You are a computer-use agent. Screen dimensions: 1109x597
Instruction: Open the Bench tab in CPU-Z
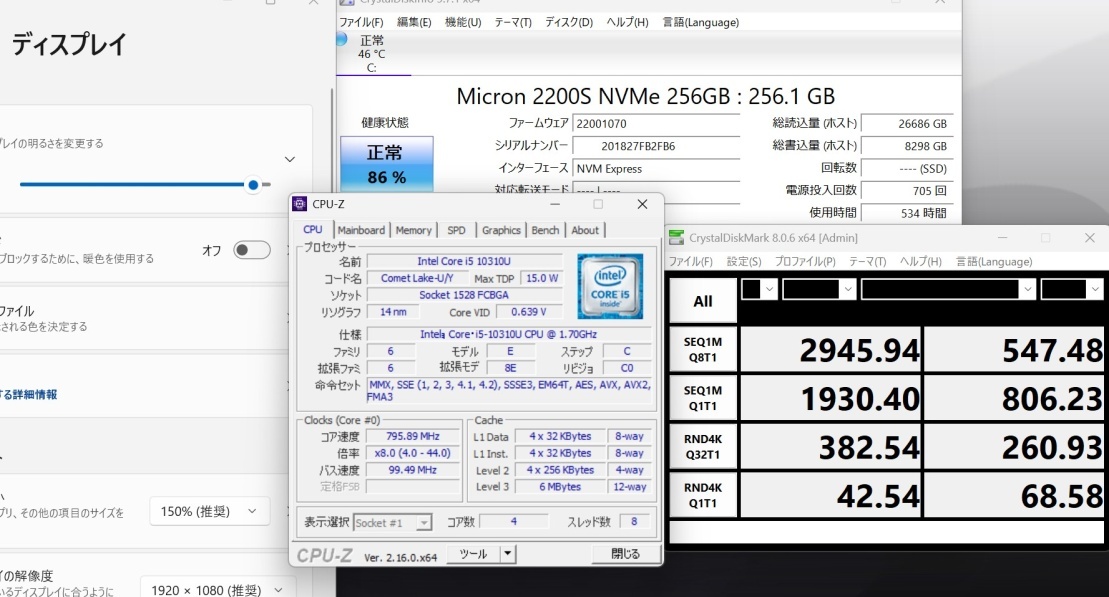(545, 229)
